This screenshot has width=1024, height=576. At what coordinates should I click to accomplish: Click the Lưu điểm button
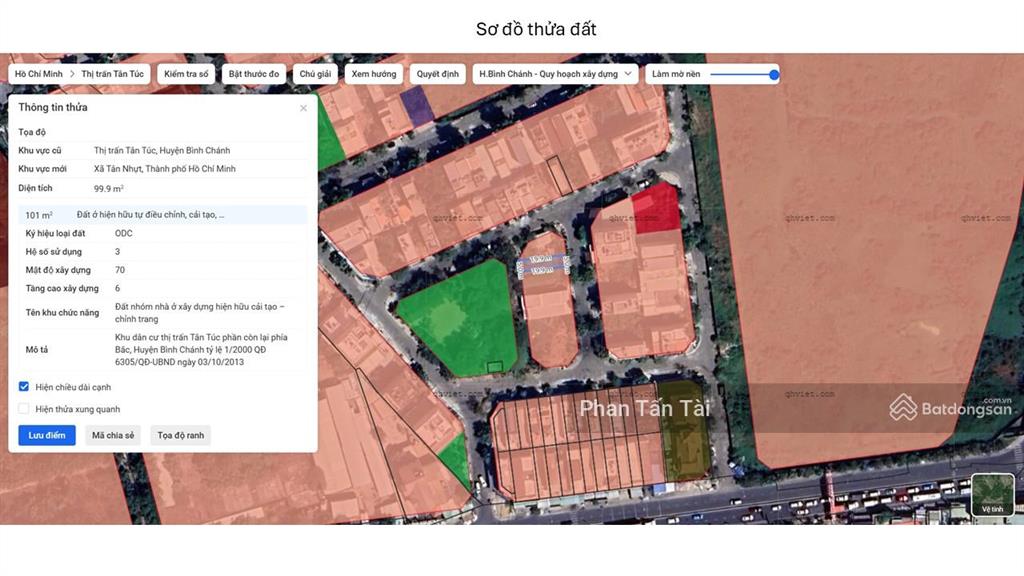pos(47,435)
